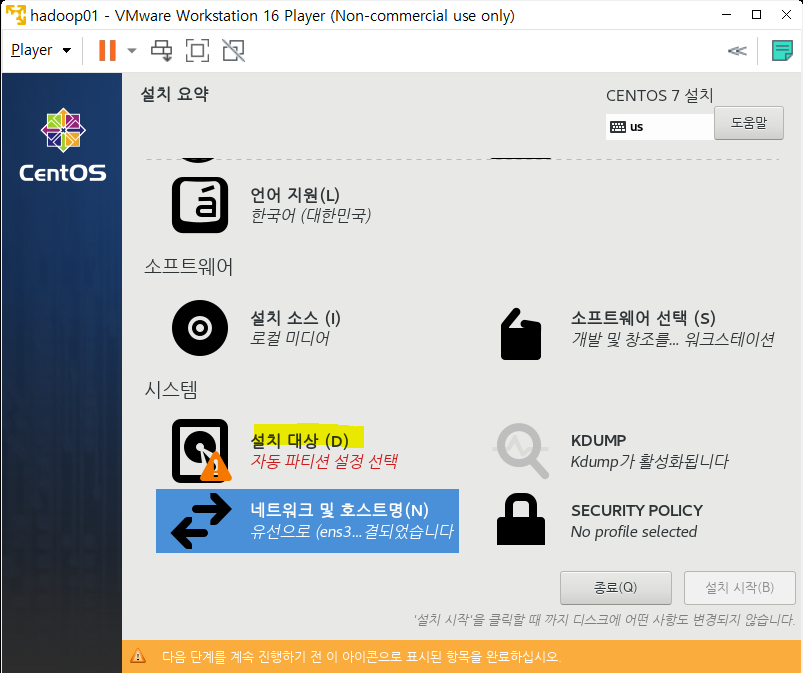Open SECURITY POLICY lock icon
The width and height of the screenshot is (803, 673).
[x=521, y=519]
